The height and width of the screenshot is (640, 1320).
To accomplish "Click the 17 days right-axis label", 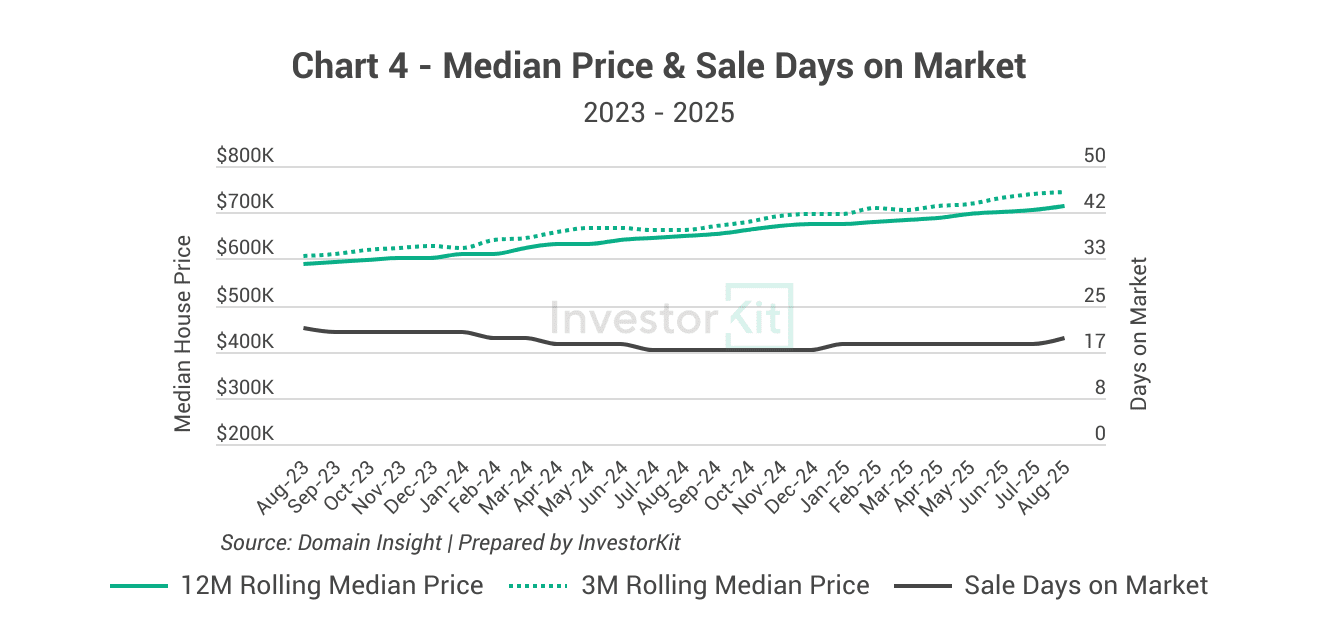I will pos(1095,342).
